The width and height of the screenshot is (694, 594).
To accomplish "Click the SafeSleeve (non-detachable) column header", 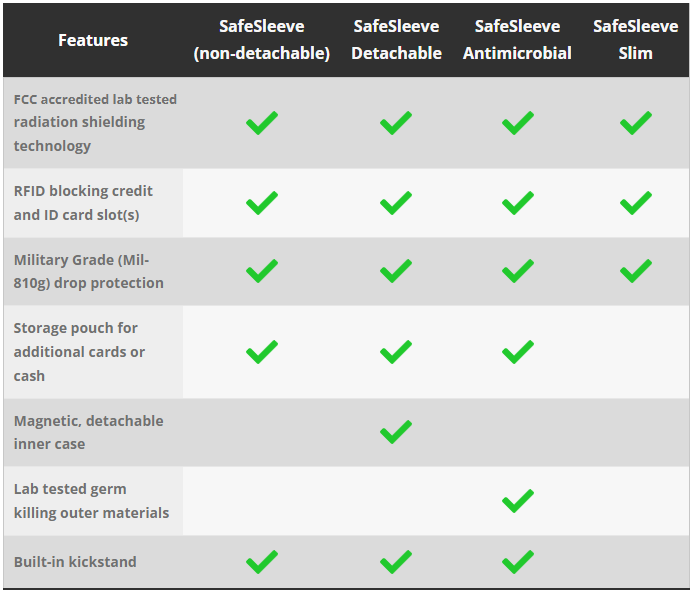I will [x=262, y=40].
